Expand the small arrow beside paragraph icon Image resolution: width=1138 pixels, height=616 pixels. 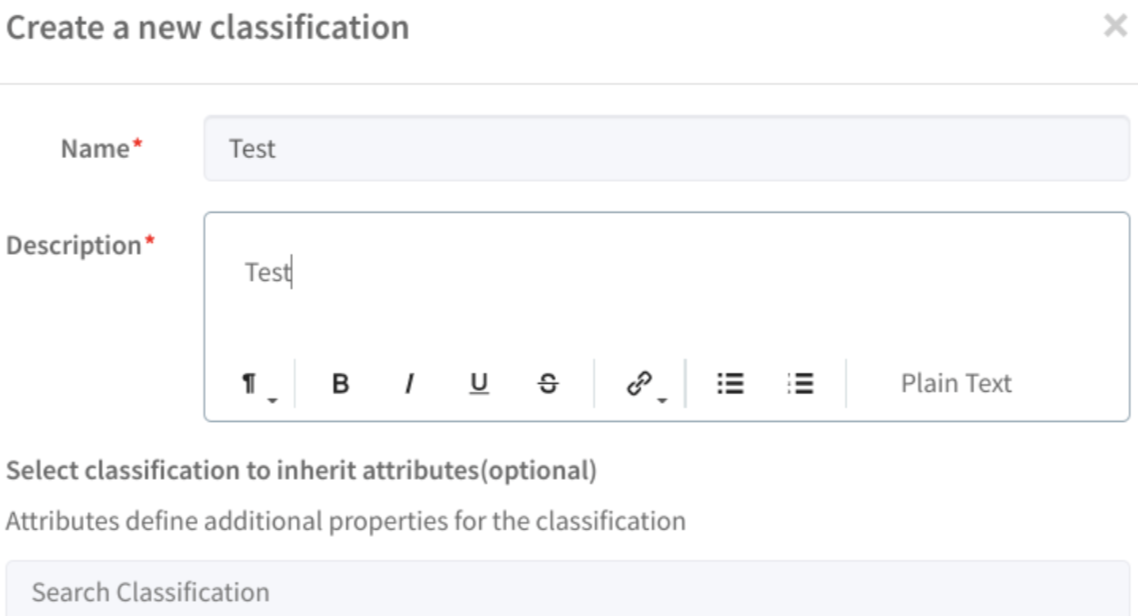click(271, 401)
